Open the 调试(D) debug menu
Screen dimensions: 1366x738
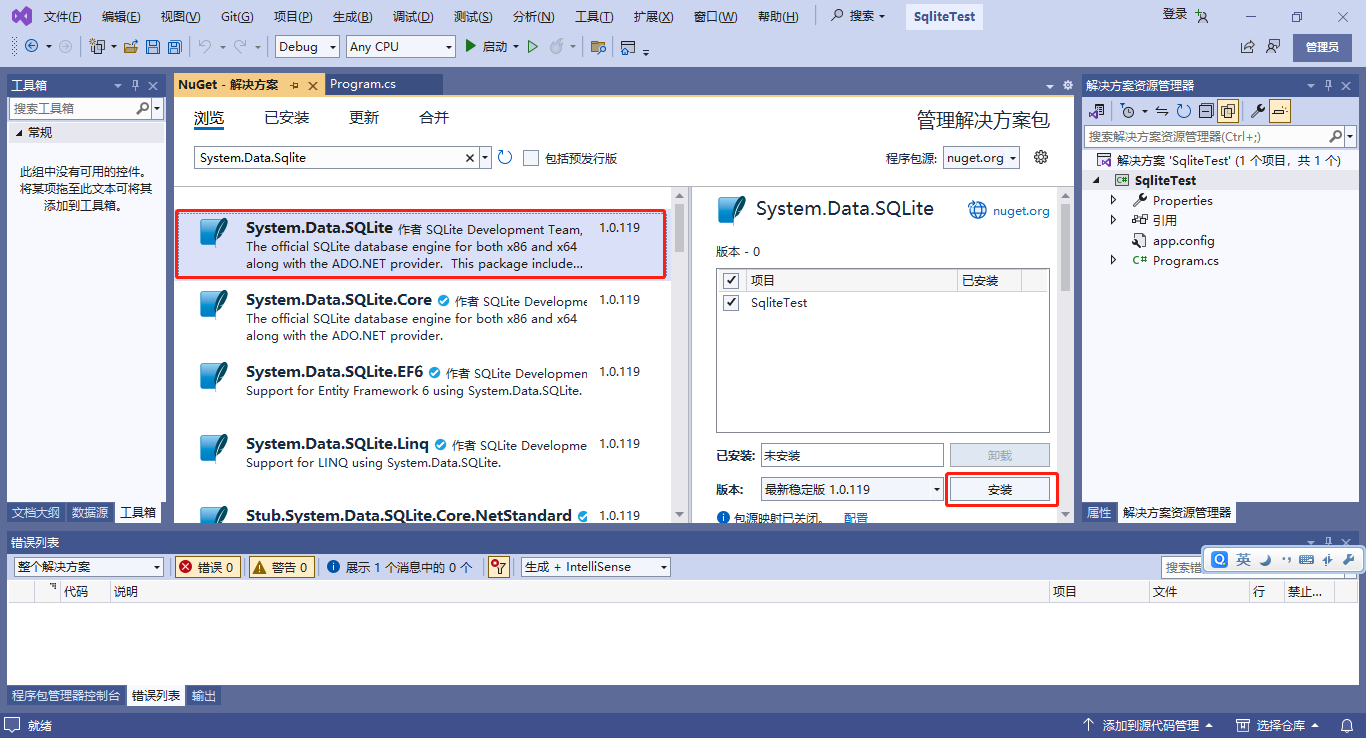click(413, 17)
